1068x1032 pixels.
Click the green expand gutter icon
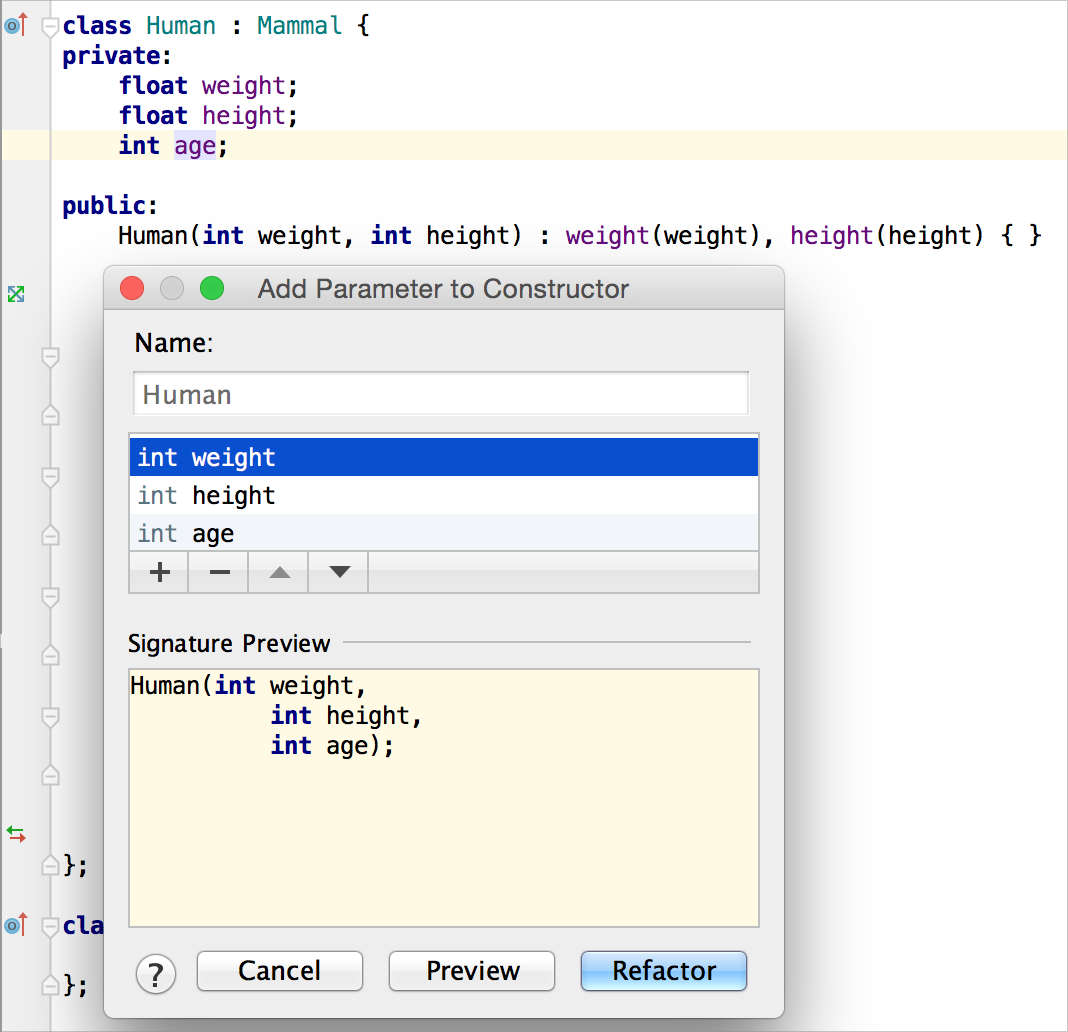click(x=16, y=294)
